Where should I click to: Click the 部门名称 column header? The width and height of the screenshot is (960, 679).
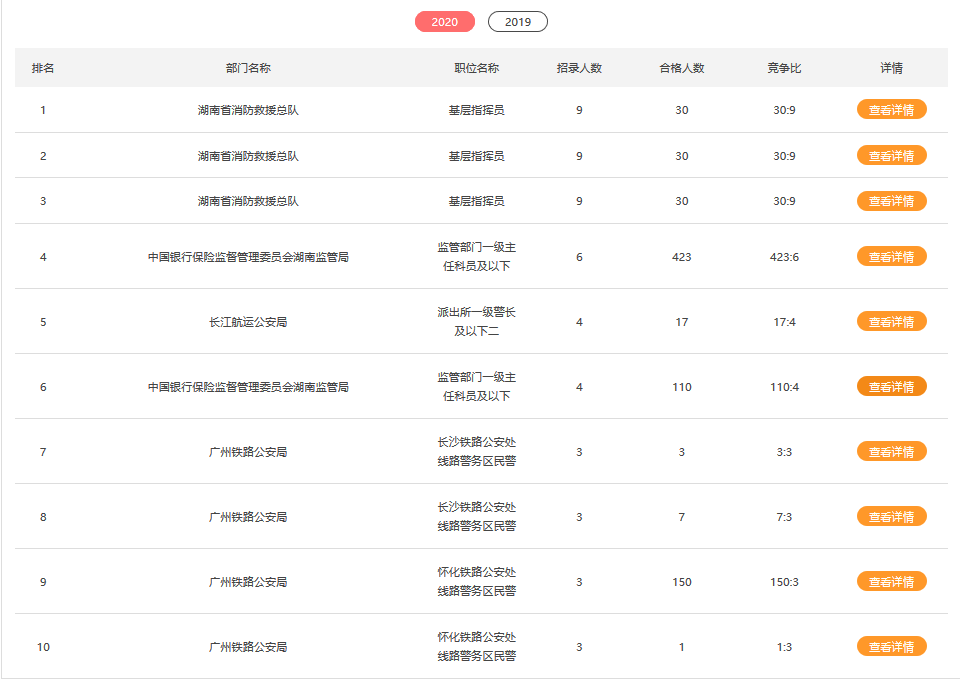click(x=248, y=68)
